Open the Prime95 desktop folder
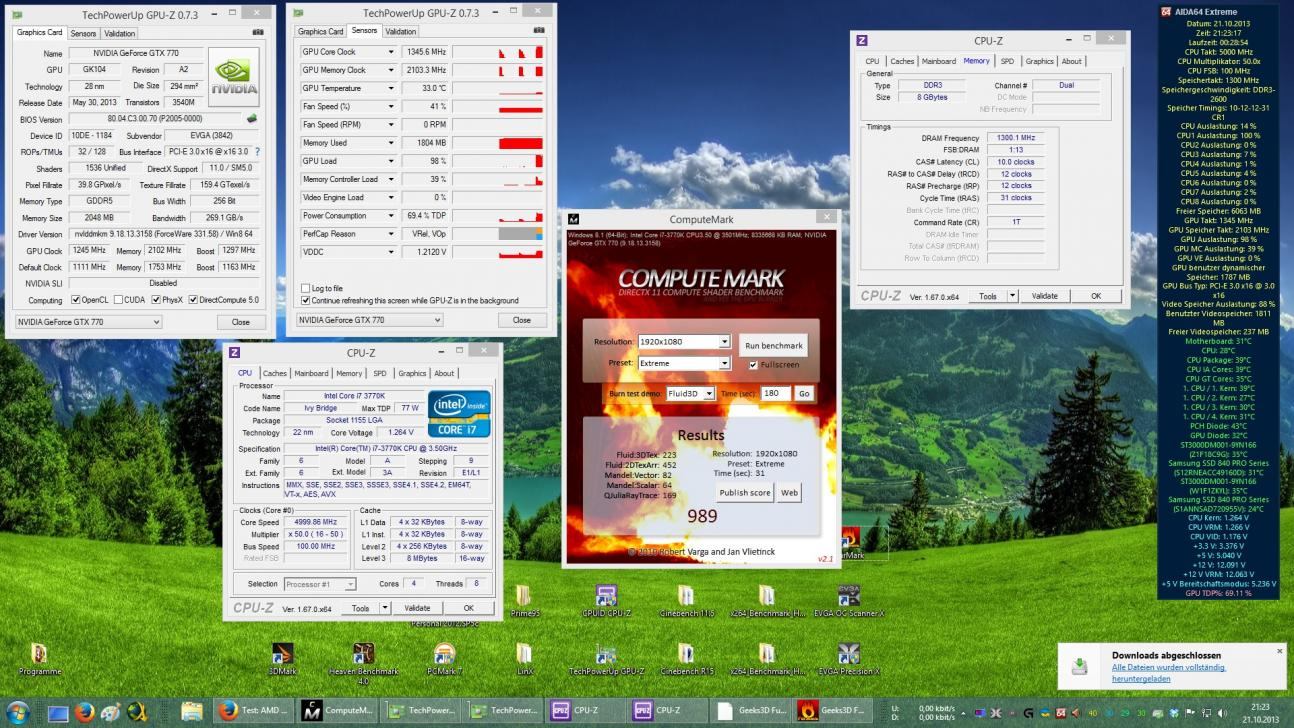 coord(525,601)
